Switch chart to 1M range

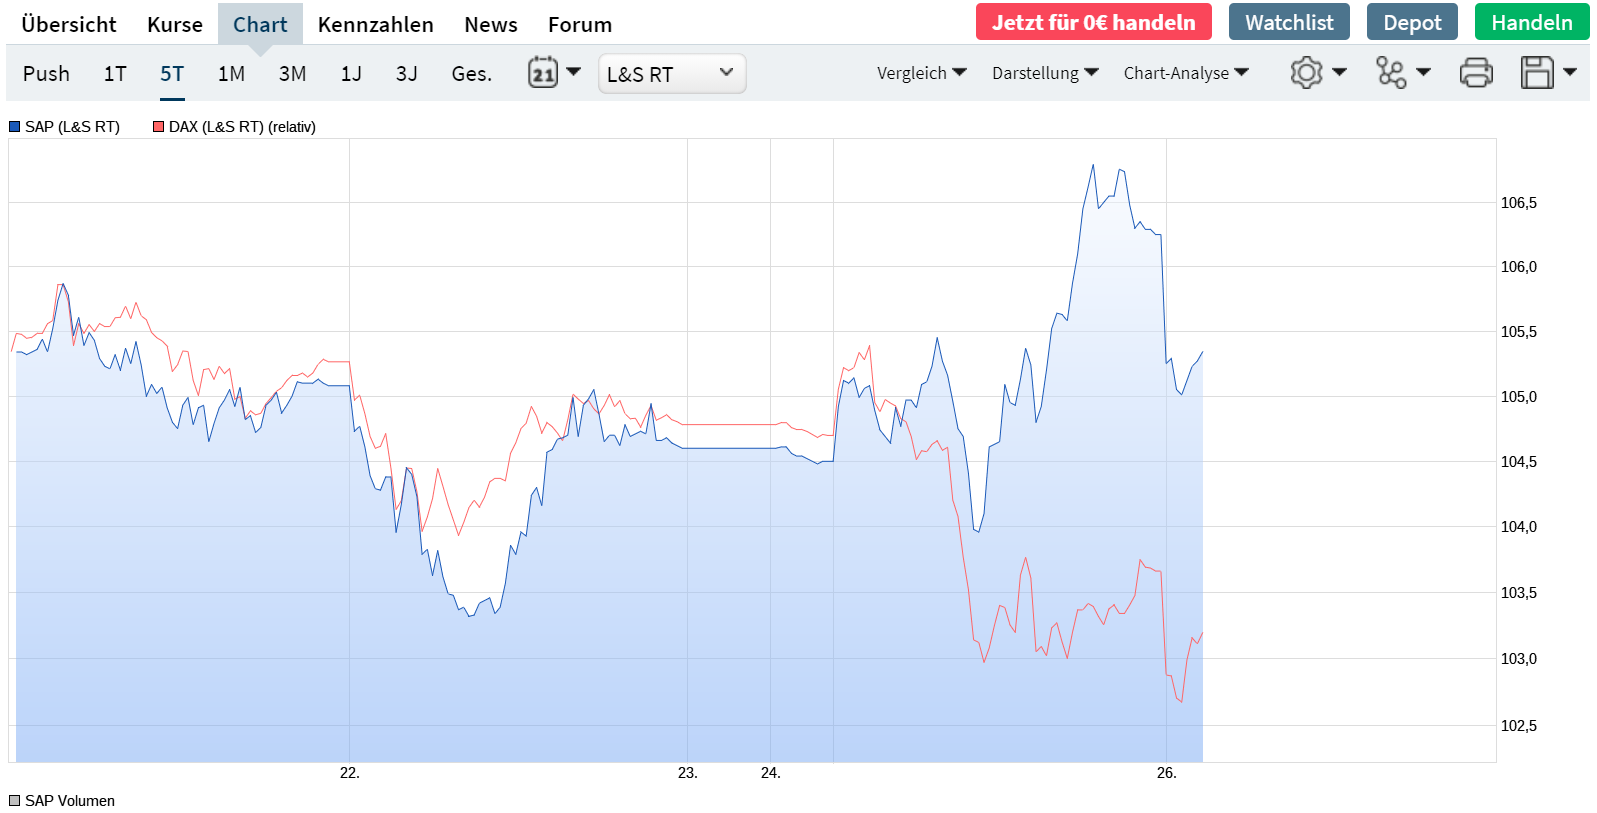click(x=231, y=74)
